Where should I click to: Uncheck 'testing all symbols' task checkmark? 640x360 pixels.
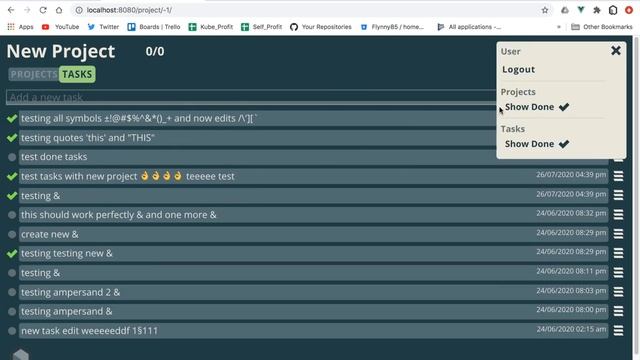click(x=12, y=118)
